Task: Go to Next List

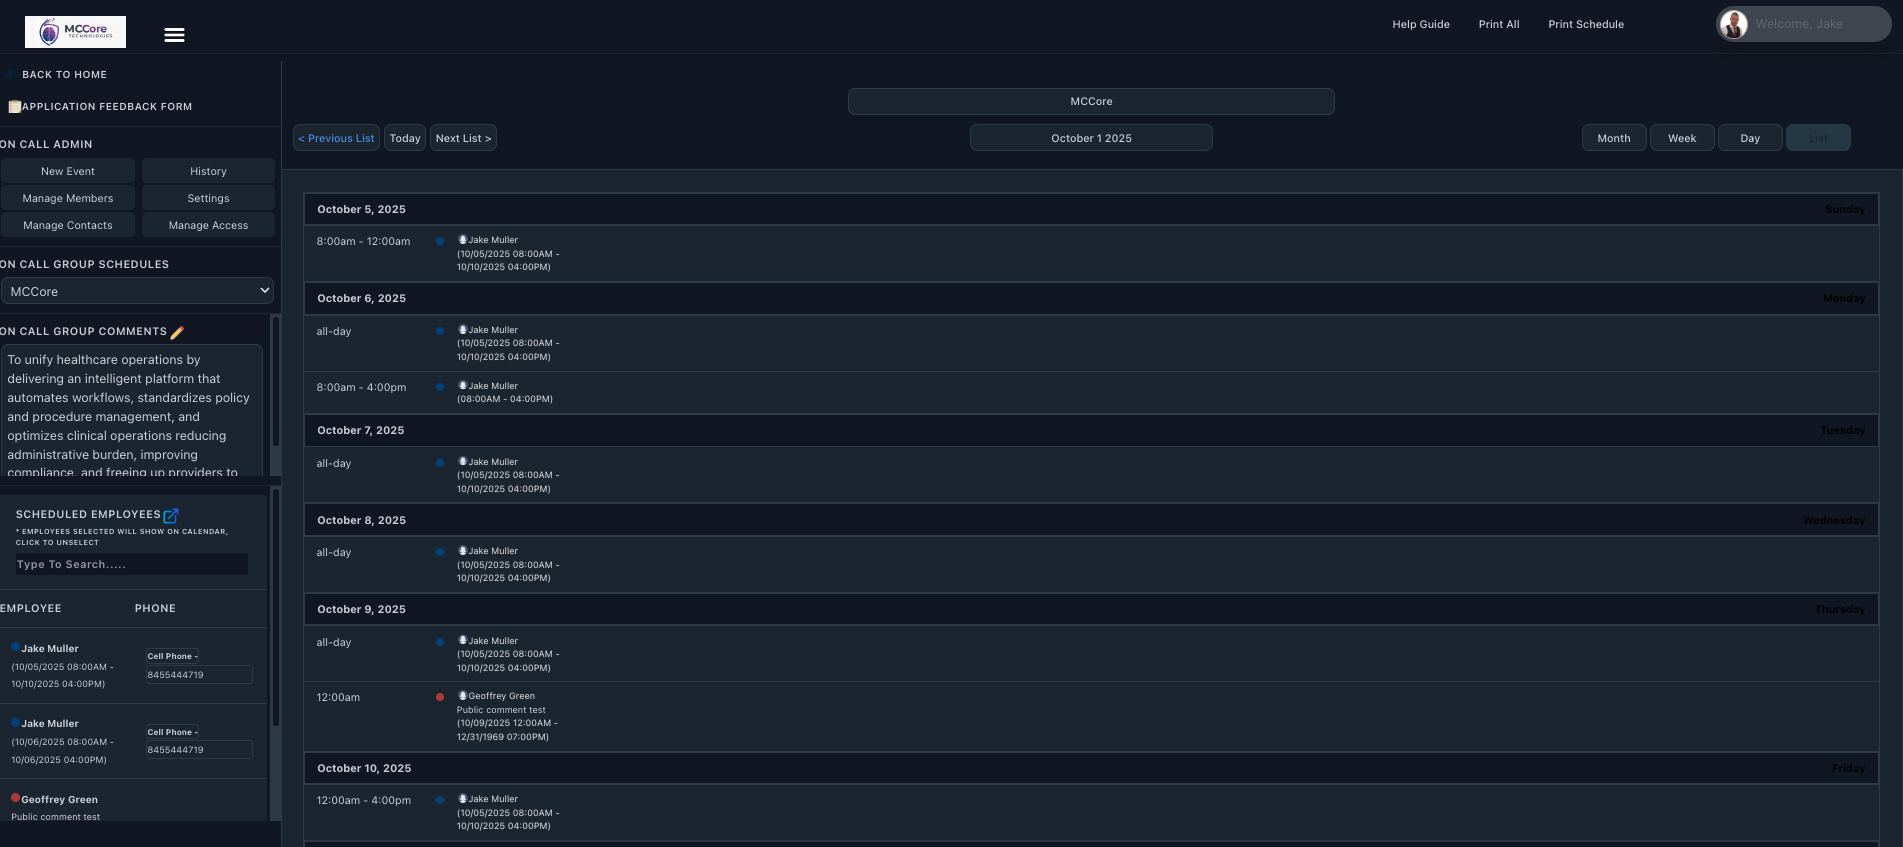Action: [x=463, y=138]
